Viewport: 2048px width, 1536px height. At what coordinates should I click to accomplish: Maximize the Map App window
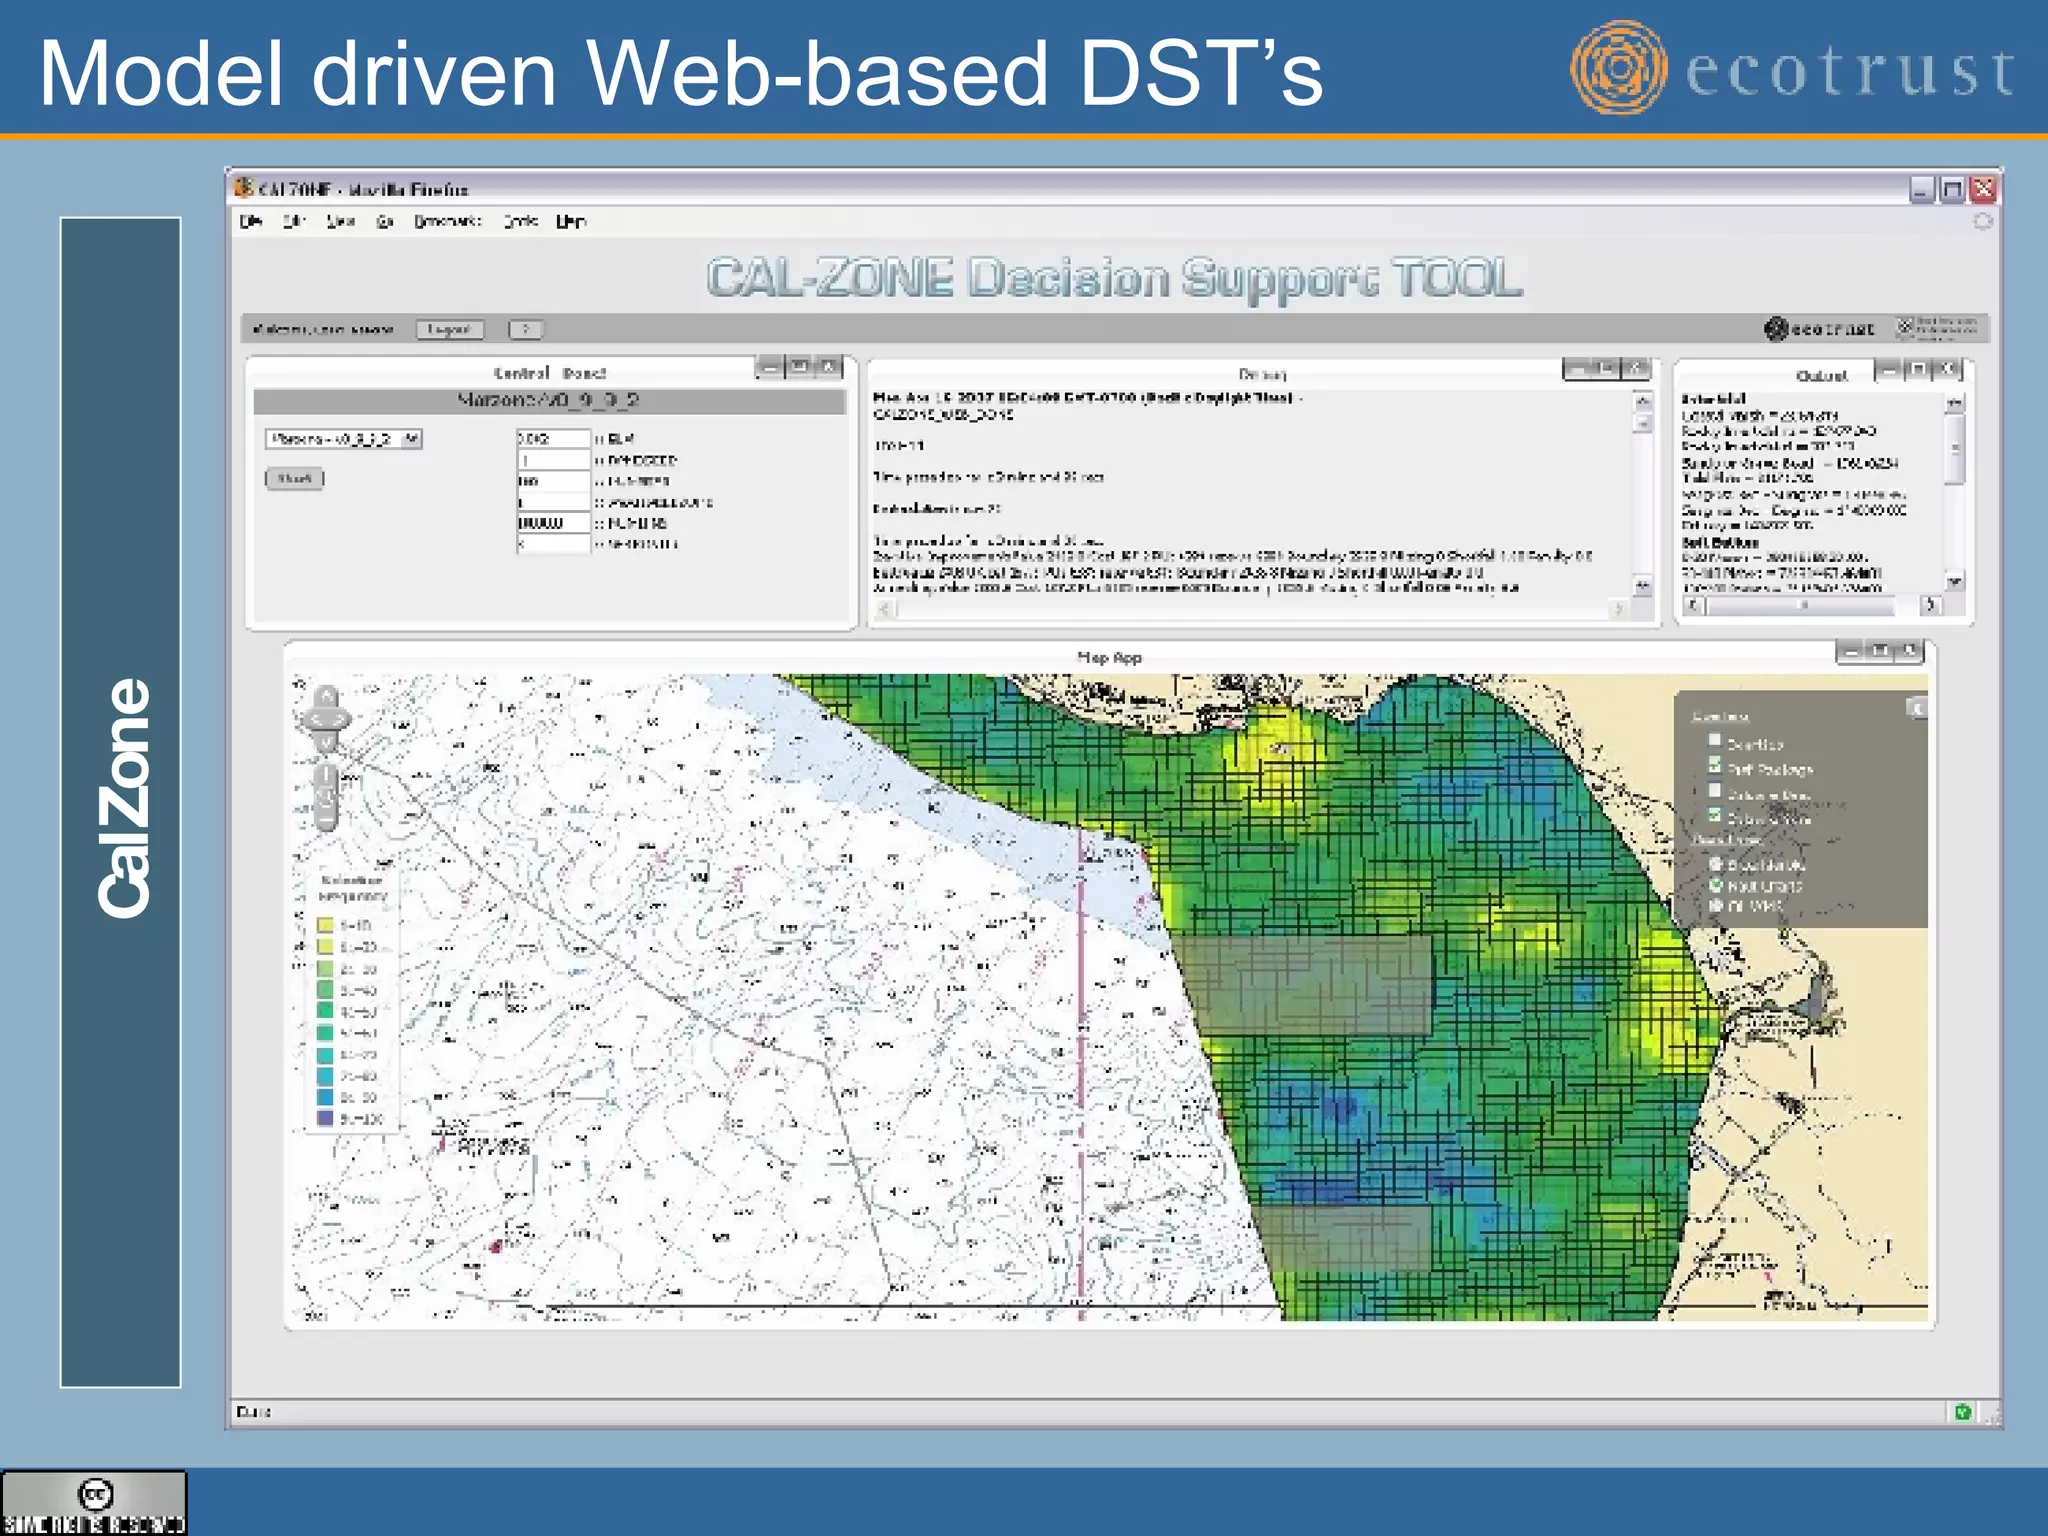1880,652
